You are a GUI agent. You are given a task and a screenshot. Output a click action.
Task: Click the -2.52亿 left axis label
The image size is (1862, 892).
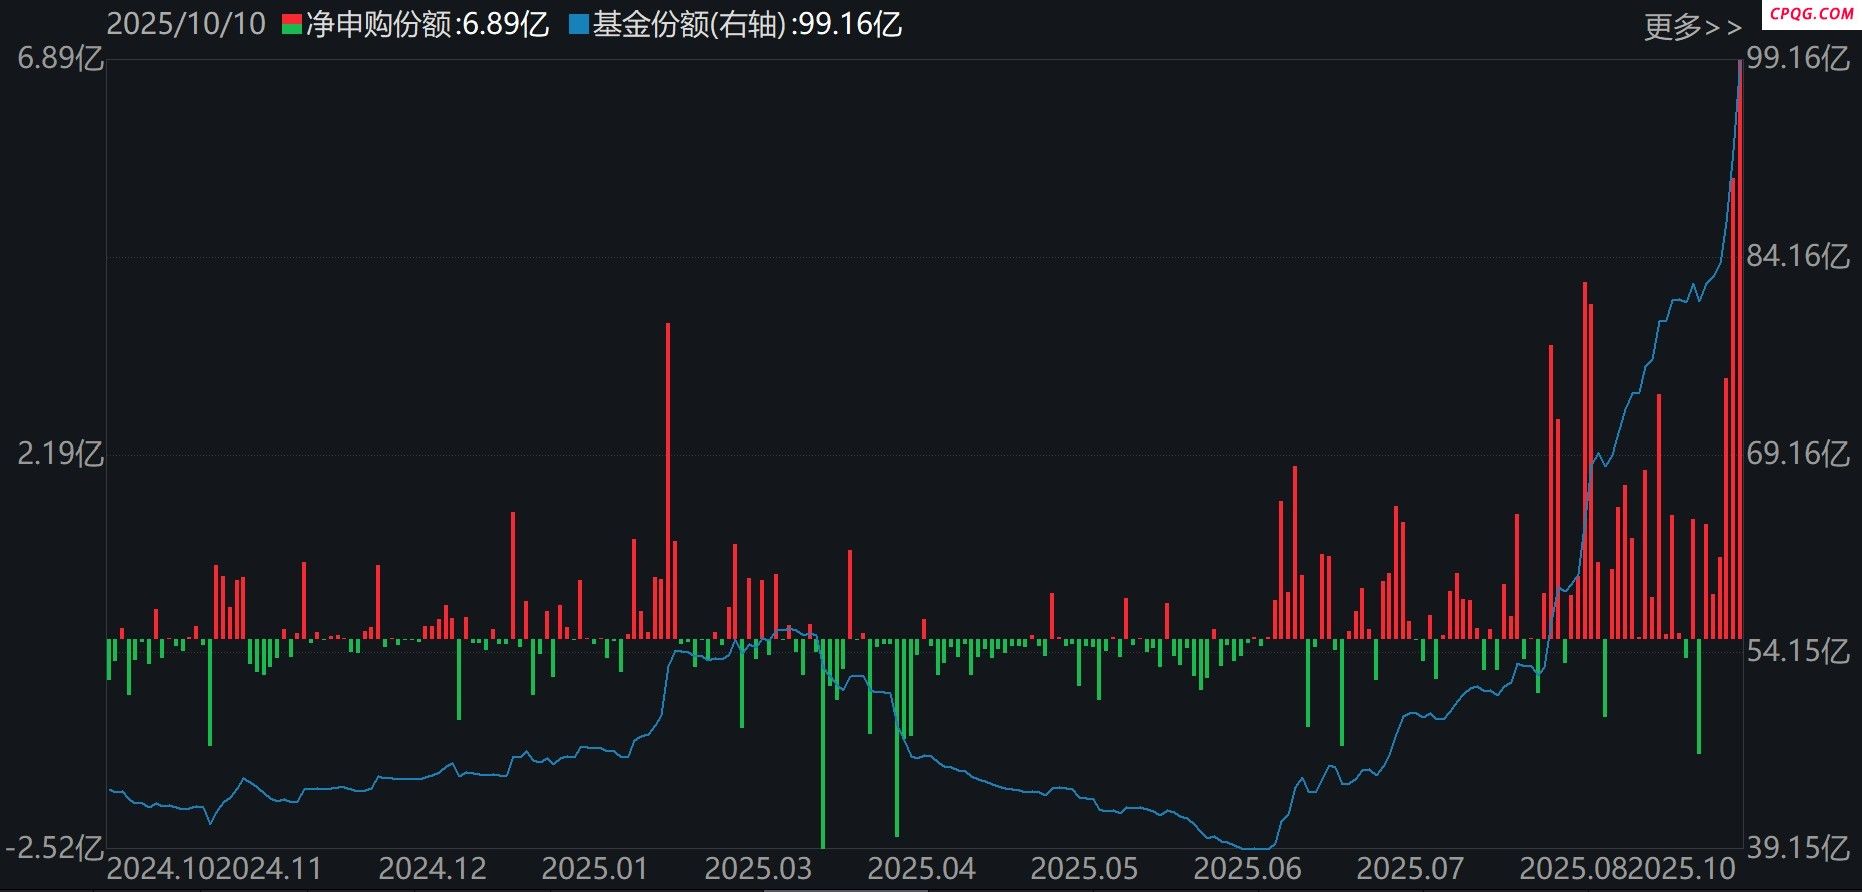[x=54, y=848]
